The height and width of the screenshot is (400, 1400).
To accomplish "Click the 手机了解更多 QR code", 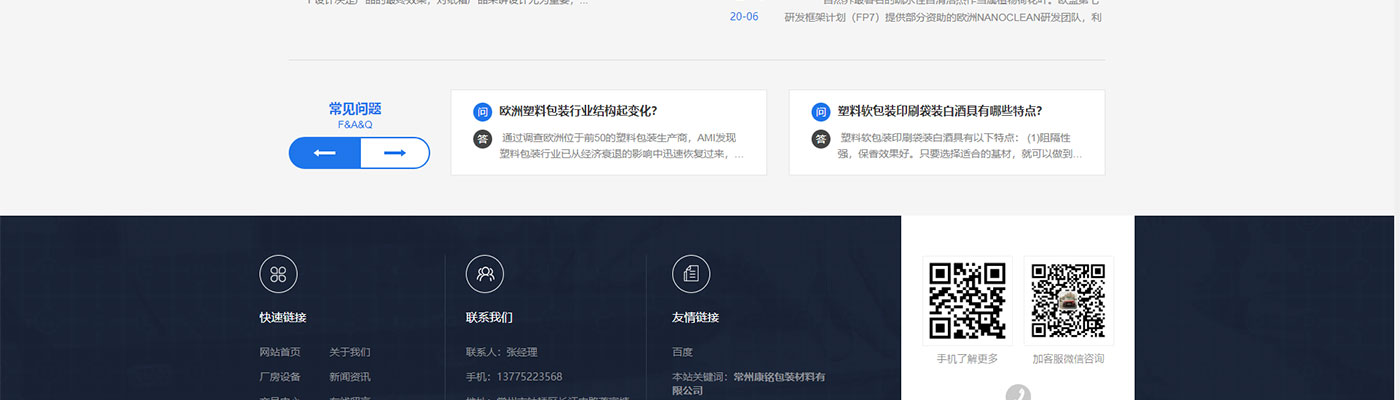I will pos(967,301).
